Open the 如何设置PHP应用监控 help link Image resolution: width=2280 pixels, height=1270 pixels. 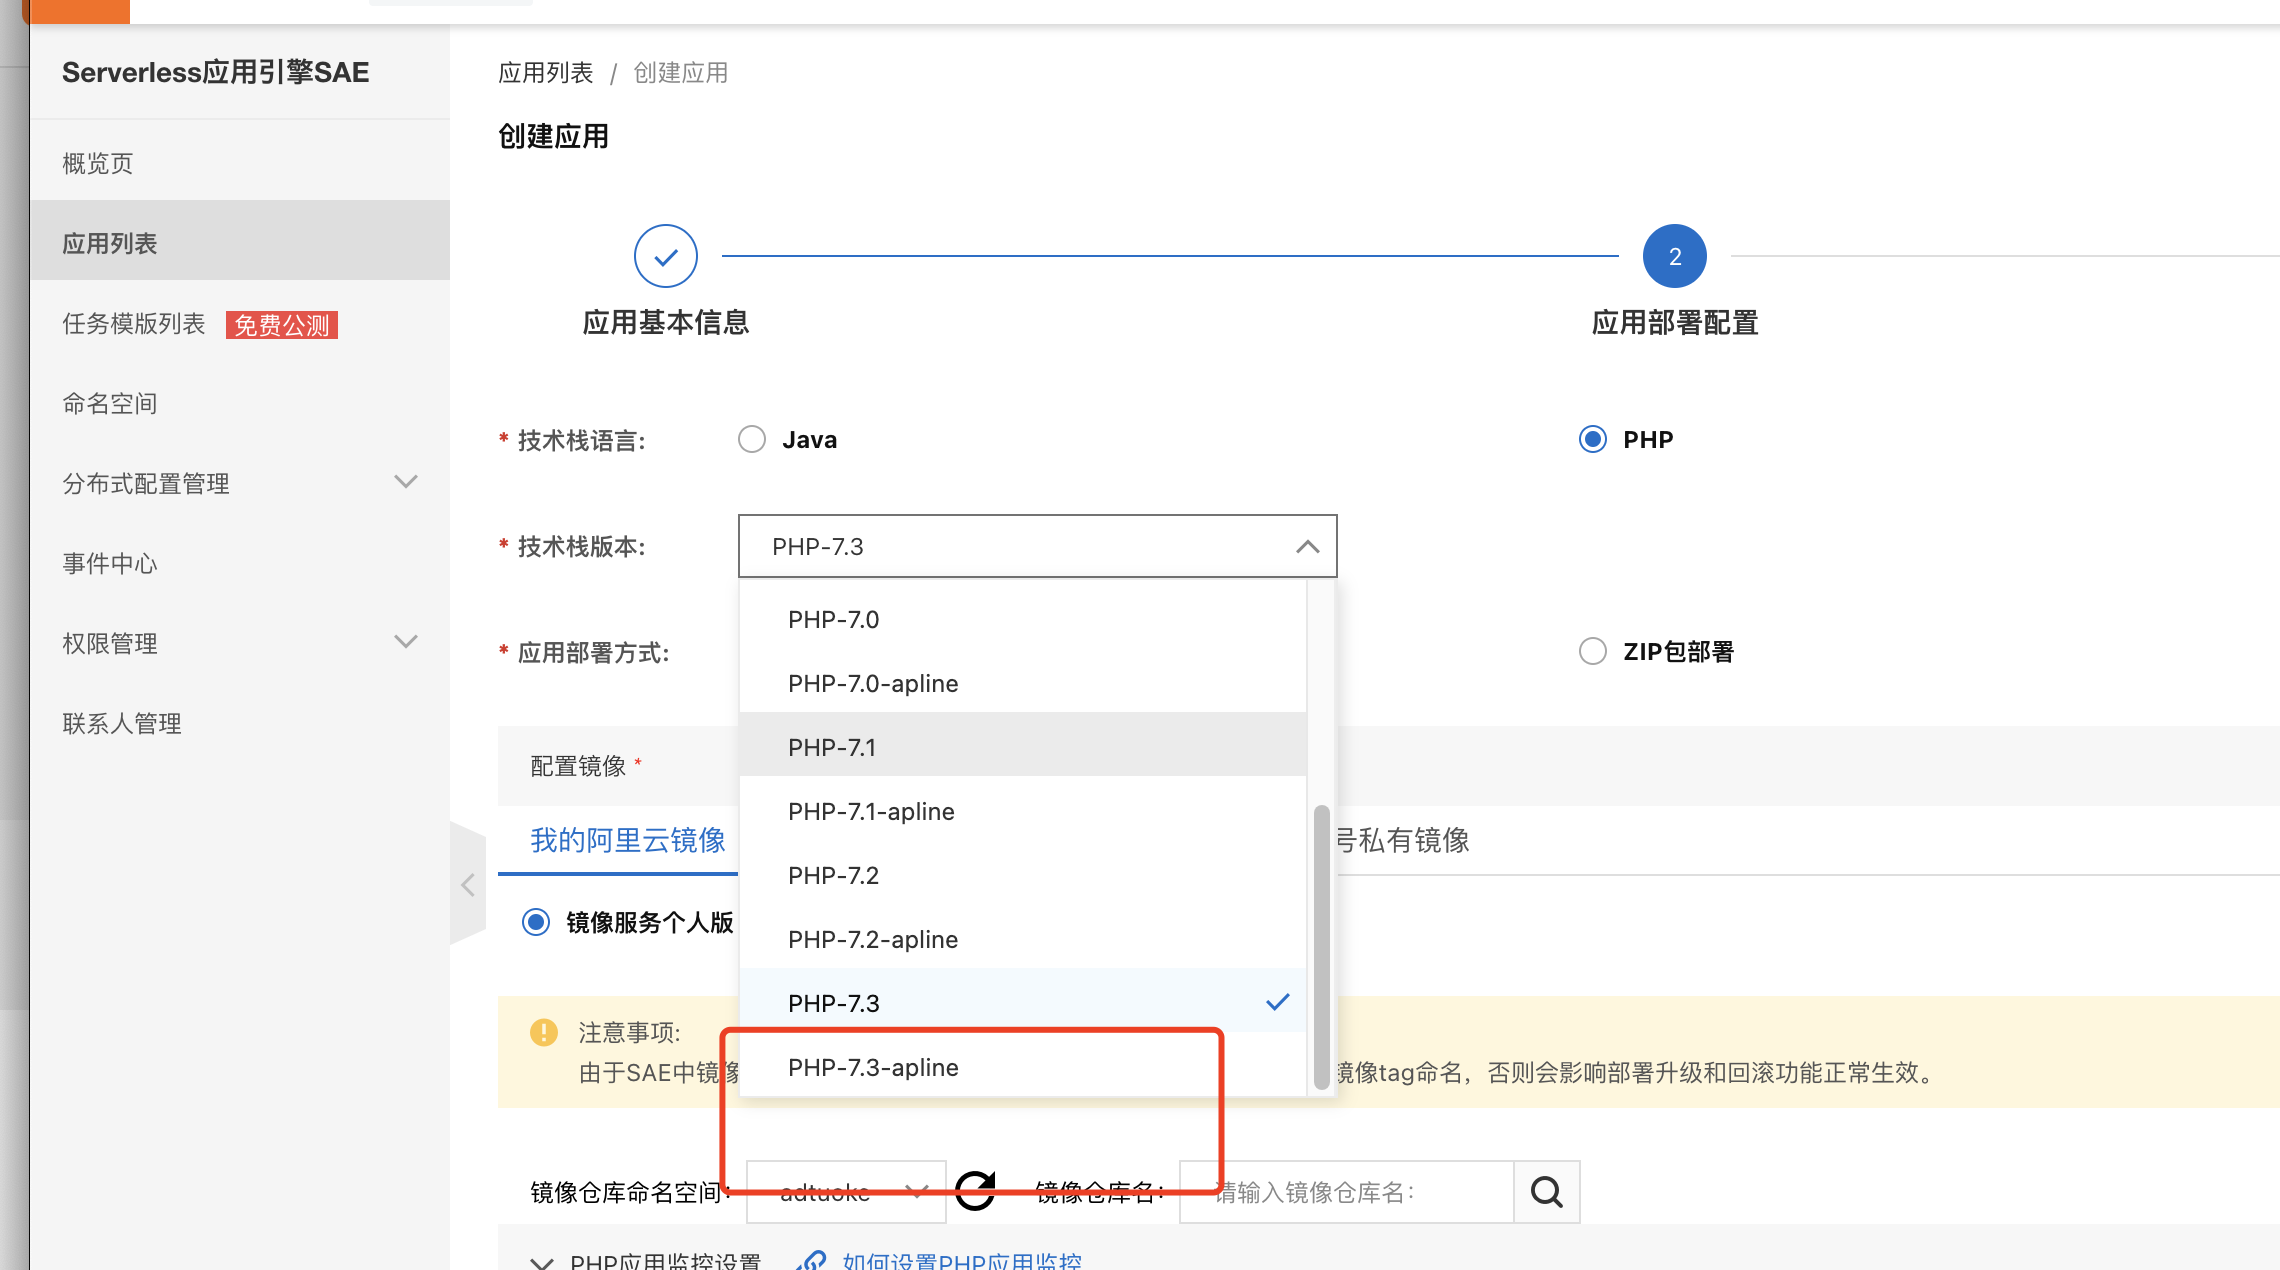962,1260
